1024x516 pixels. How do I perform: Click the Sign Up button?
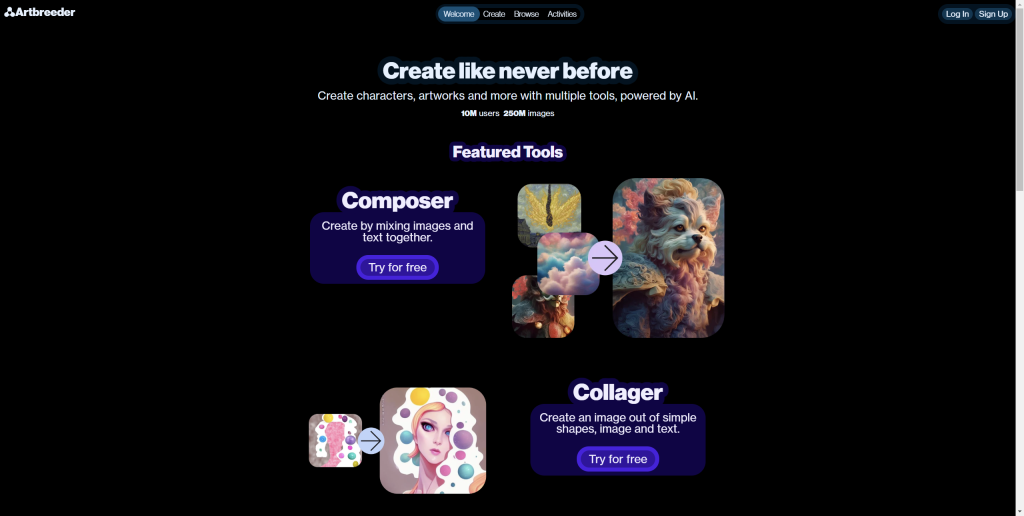(993, 14)
